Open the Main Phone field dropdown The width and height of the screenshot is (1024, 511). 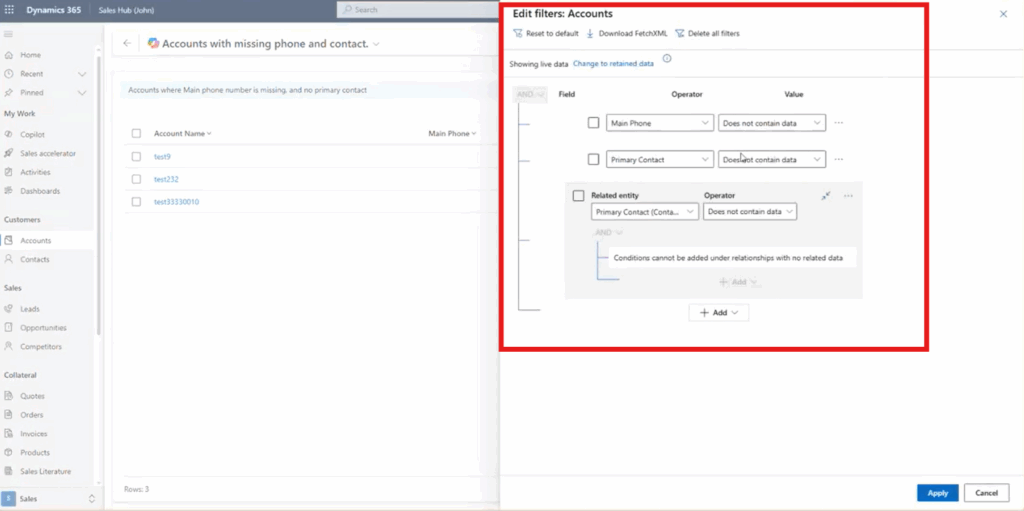pos(658,123)
